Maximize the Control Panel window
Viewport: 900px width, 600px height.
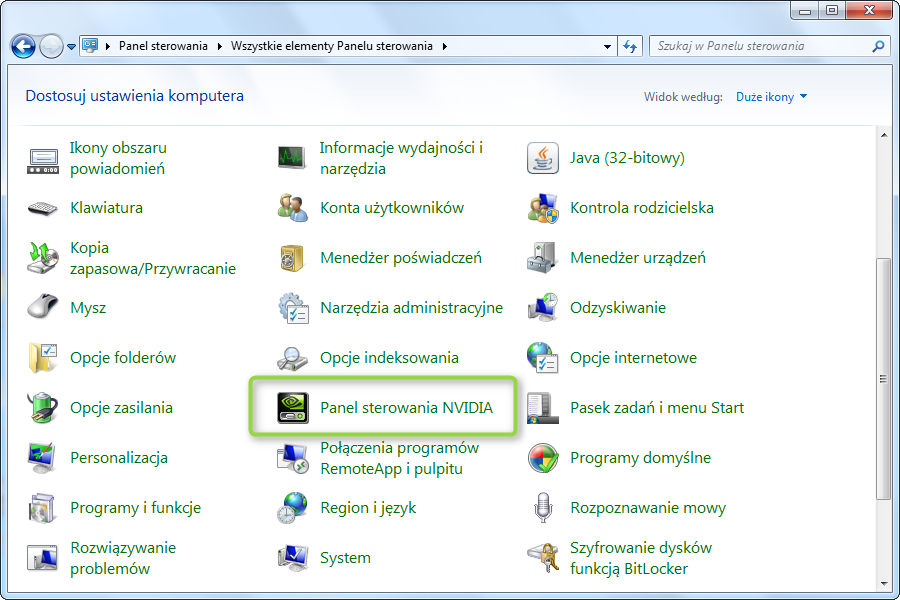pos(832,10)
